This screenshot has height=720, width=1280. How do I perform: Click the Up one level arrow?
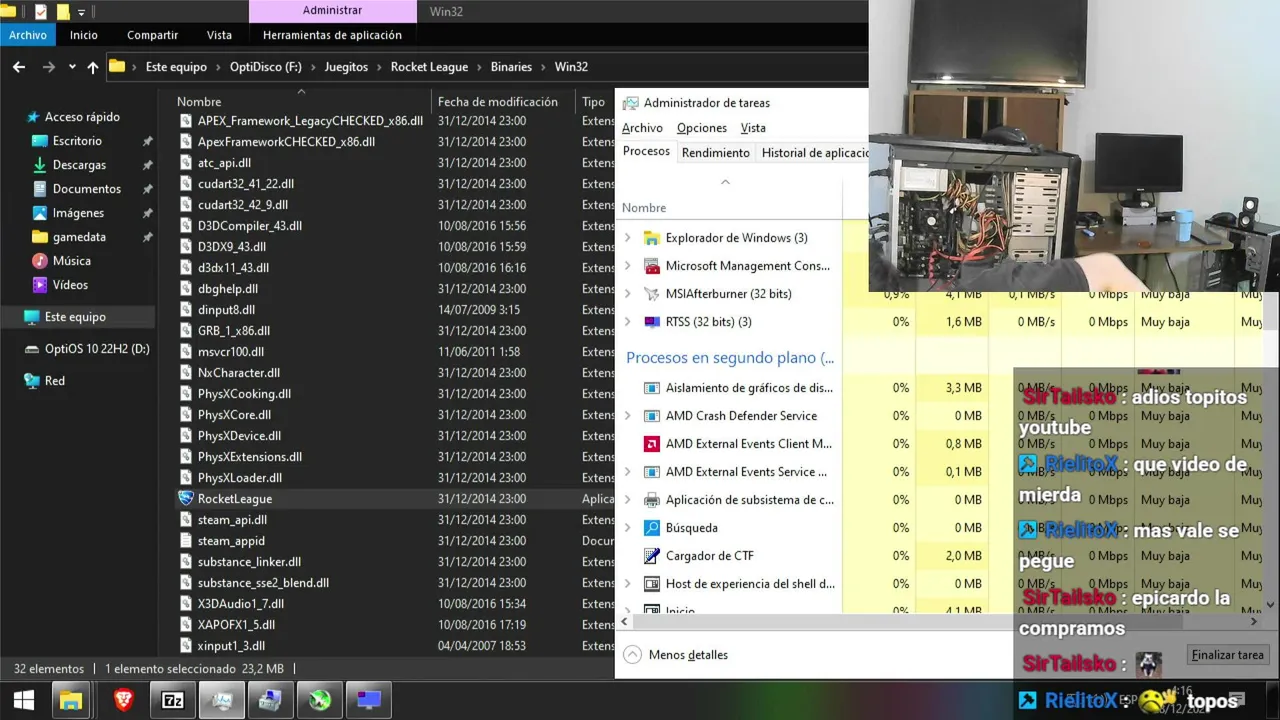pos(93,67)
